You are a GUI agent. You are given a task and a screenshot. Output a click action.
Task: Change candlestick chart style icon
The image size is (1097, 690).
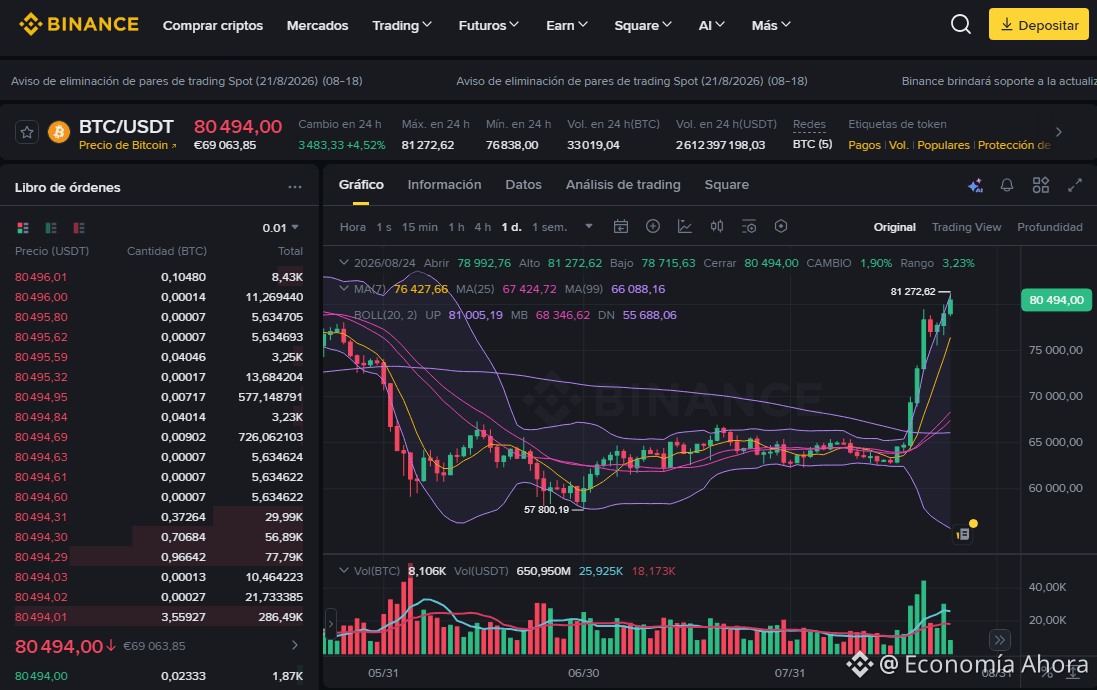[x=717, y=226]
